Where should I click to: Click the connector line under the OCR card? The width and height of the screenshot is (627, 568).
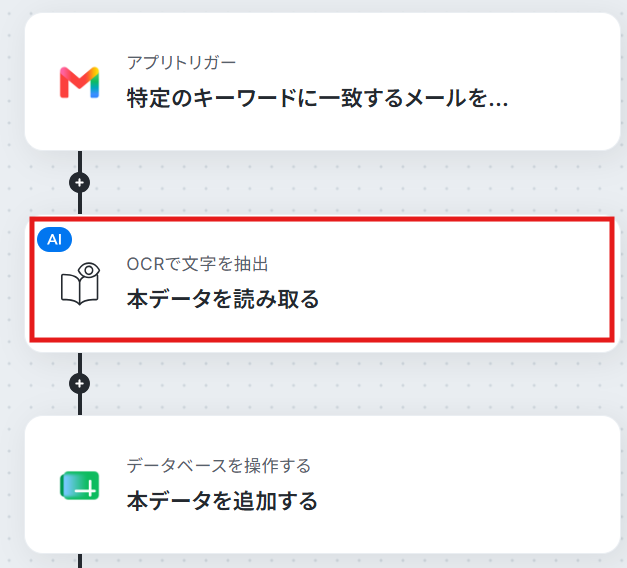pyautogui.click(x=80, y=363)
